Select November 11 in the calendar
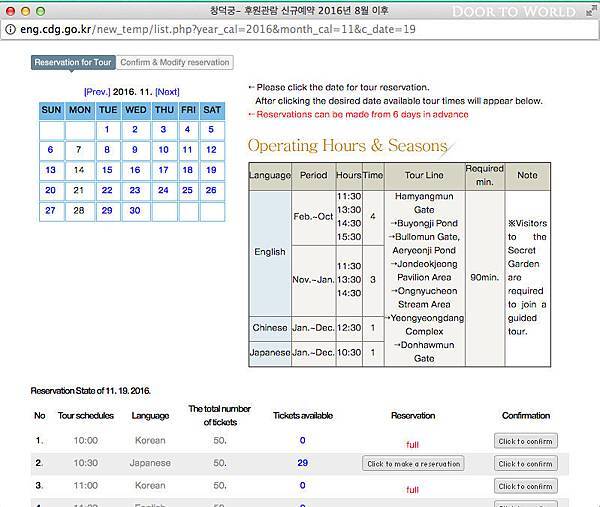 pos(187,150)
